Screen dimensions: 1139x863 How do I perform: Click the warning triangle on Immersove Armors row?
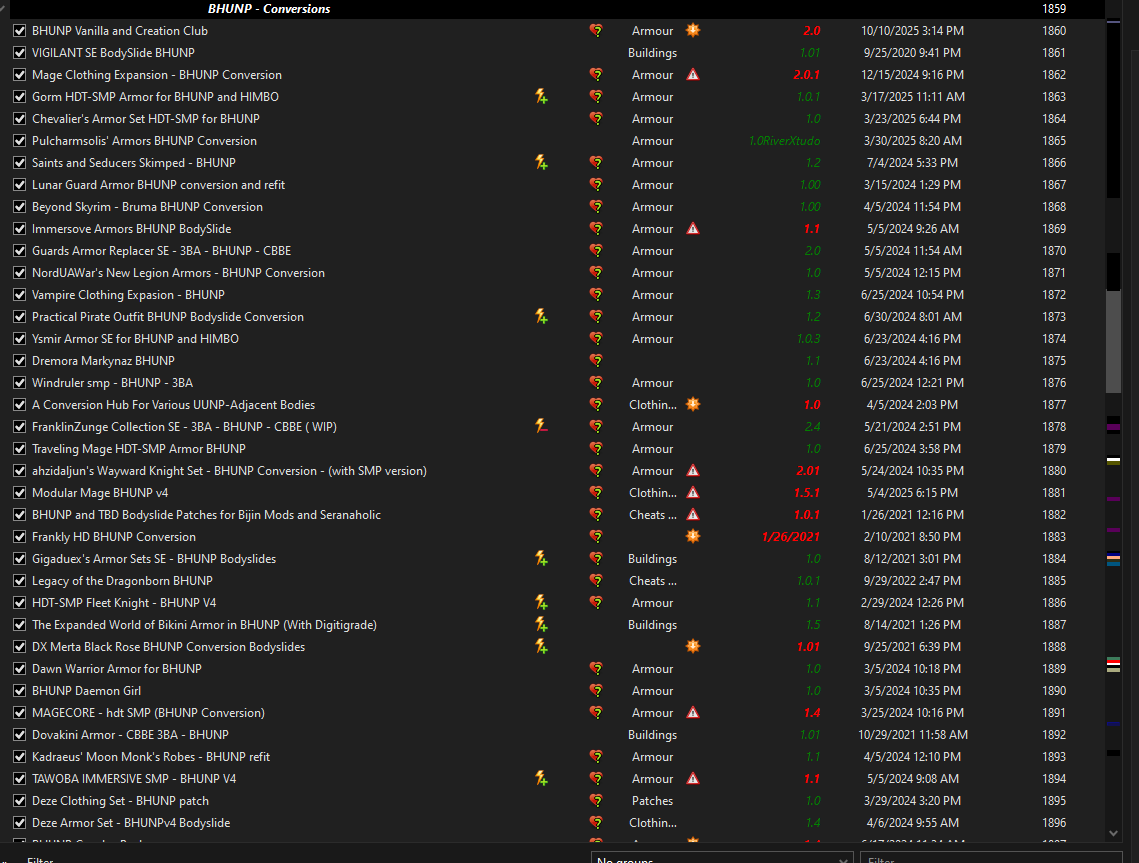(693, 229)
